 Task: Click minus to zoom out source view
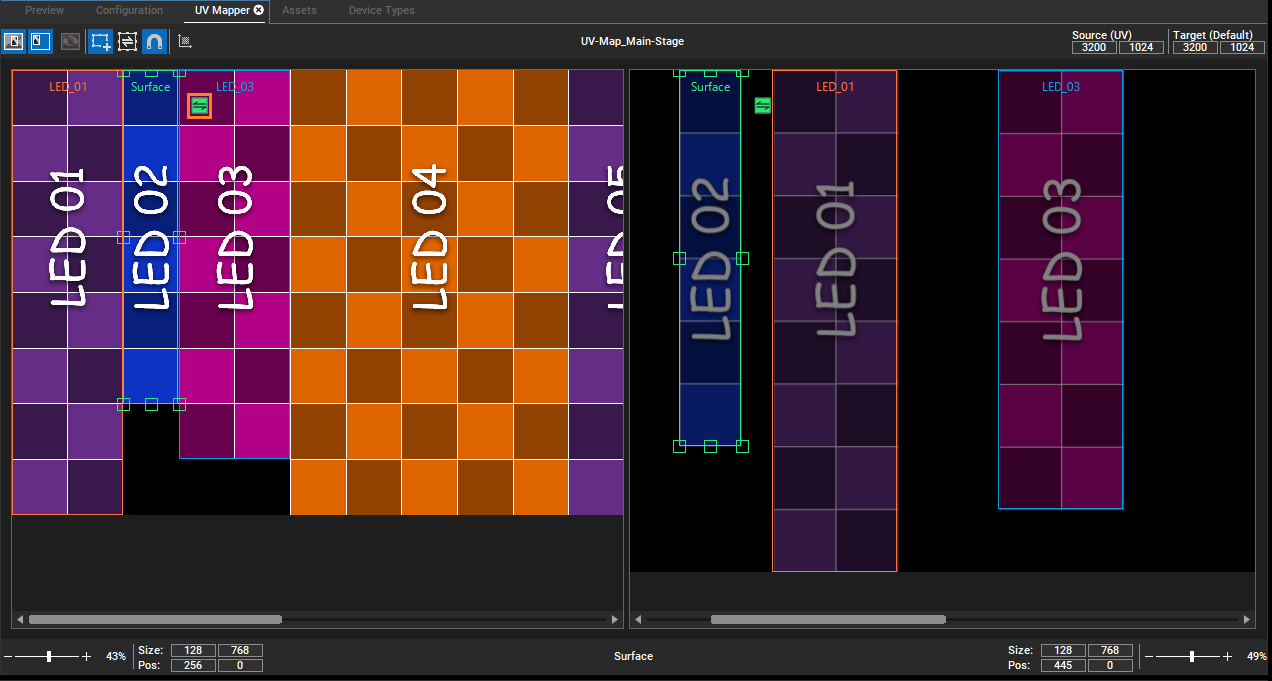click(8, 656)
